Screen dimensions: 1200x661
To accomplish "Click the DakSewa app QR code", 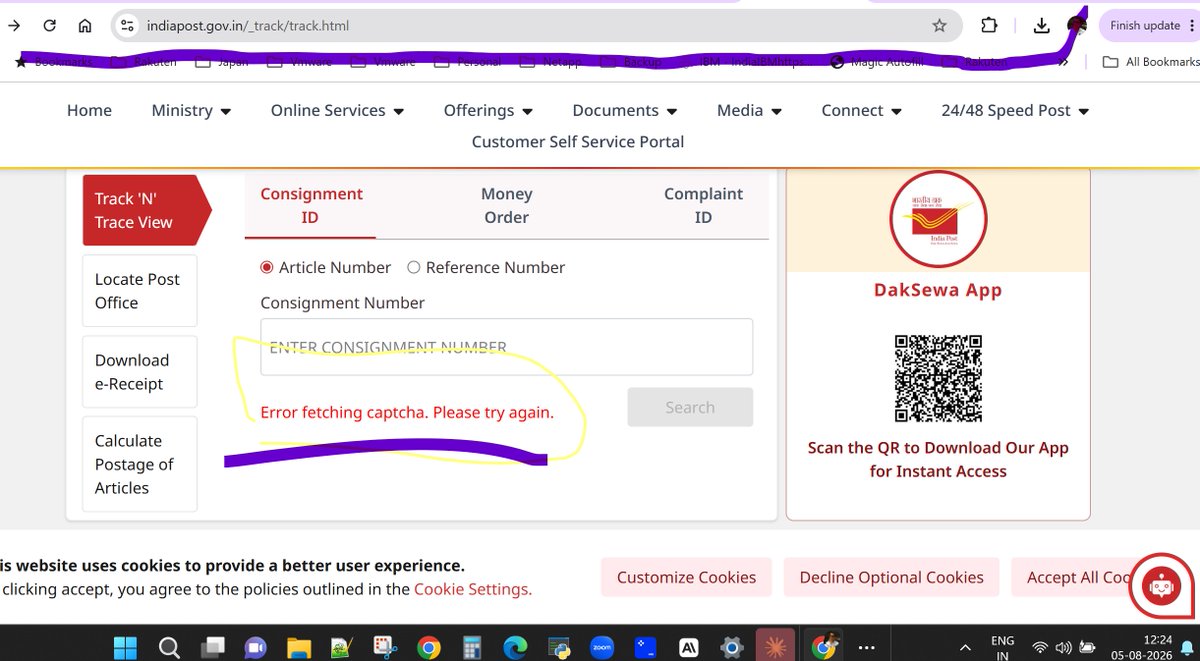I will tap(938, 378).
